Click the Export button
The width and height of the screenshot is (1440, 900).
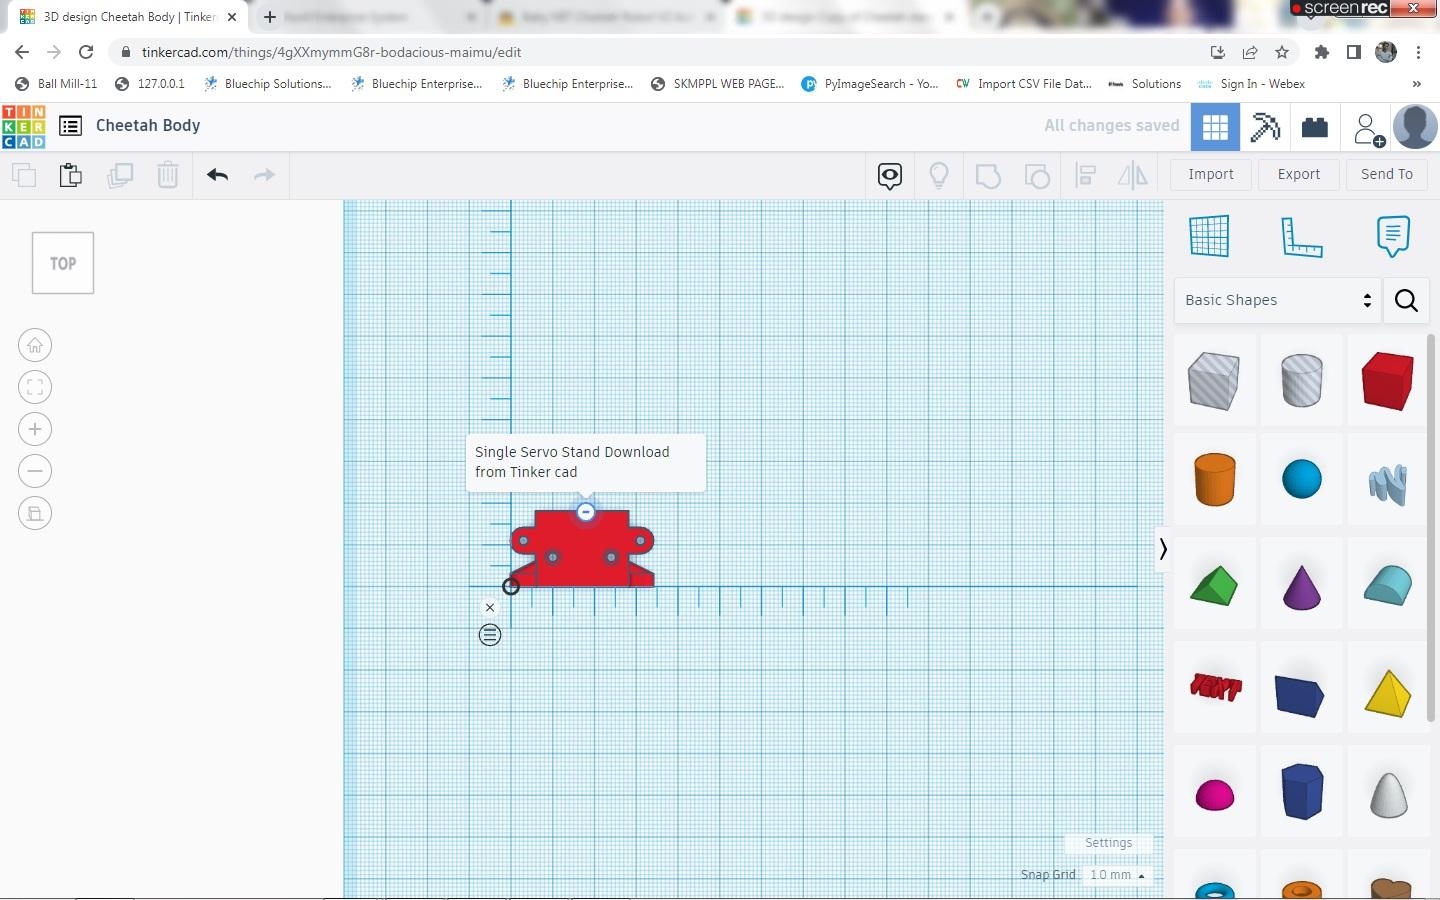(1299, 174)
